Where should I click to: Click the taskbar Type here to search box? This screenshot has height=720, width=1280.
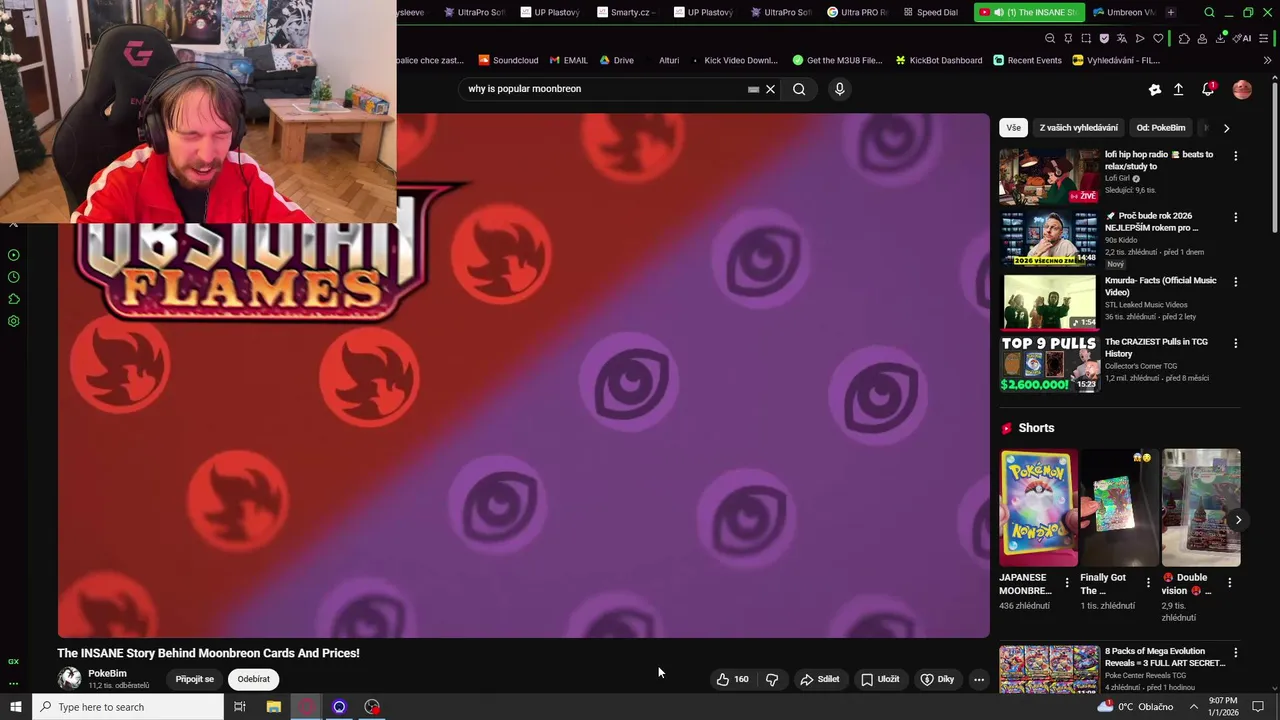coord(128,707)
